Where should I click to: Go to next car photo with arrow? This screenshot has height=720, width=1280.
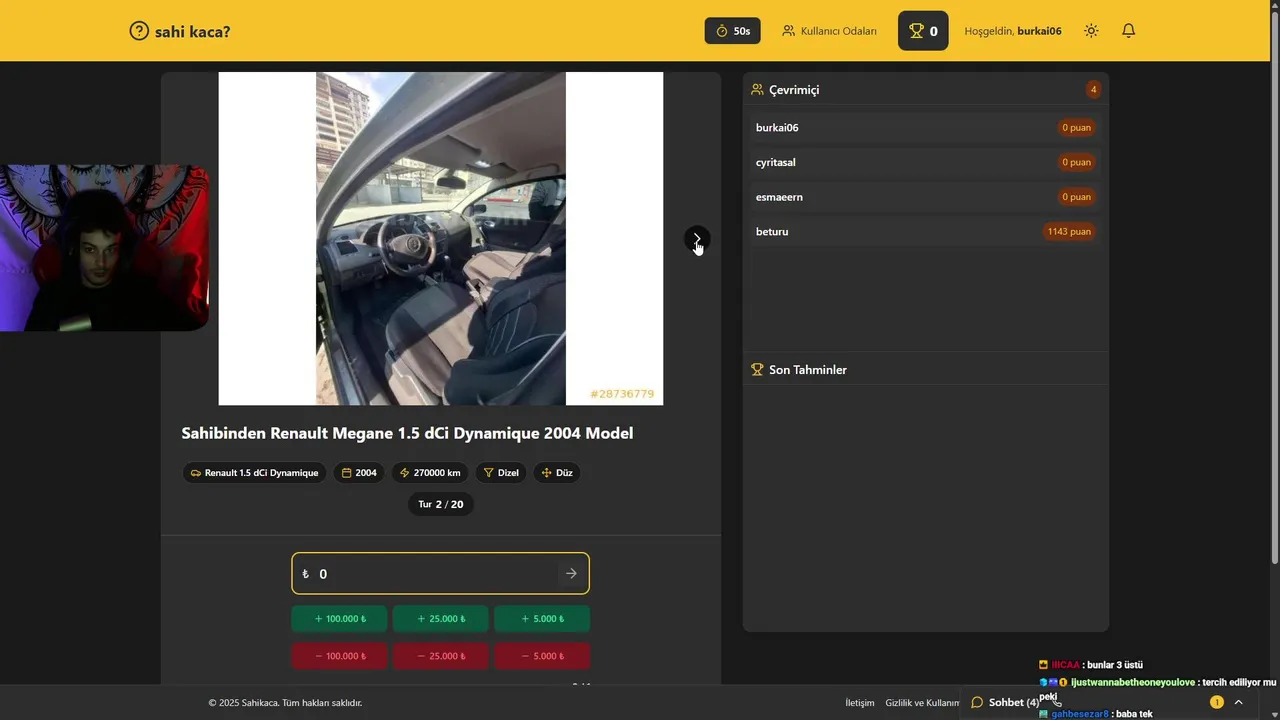tap(697, 239)
